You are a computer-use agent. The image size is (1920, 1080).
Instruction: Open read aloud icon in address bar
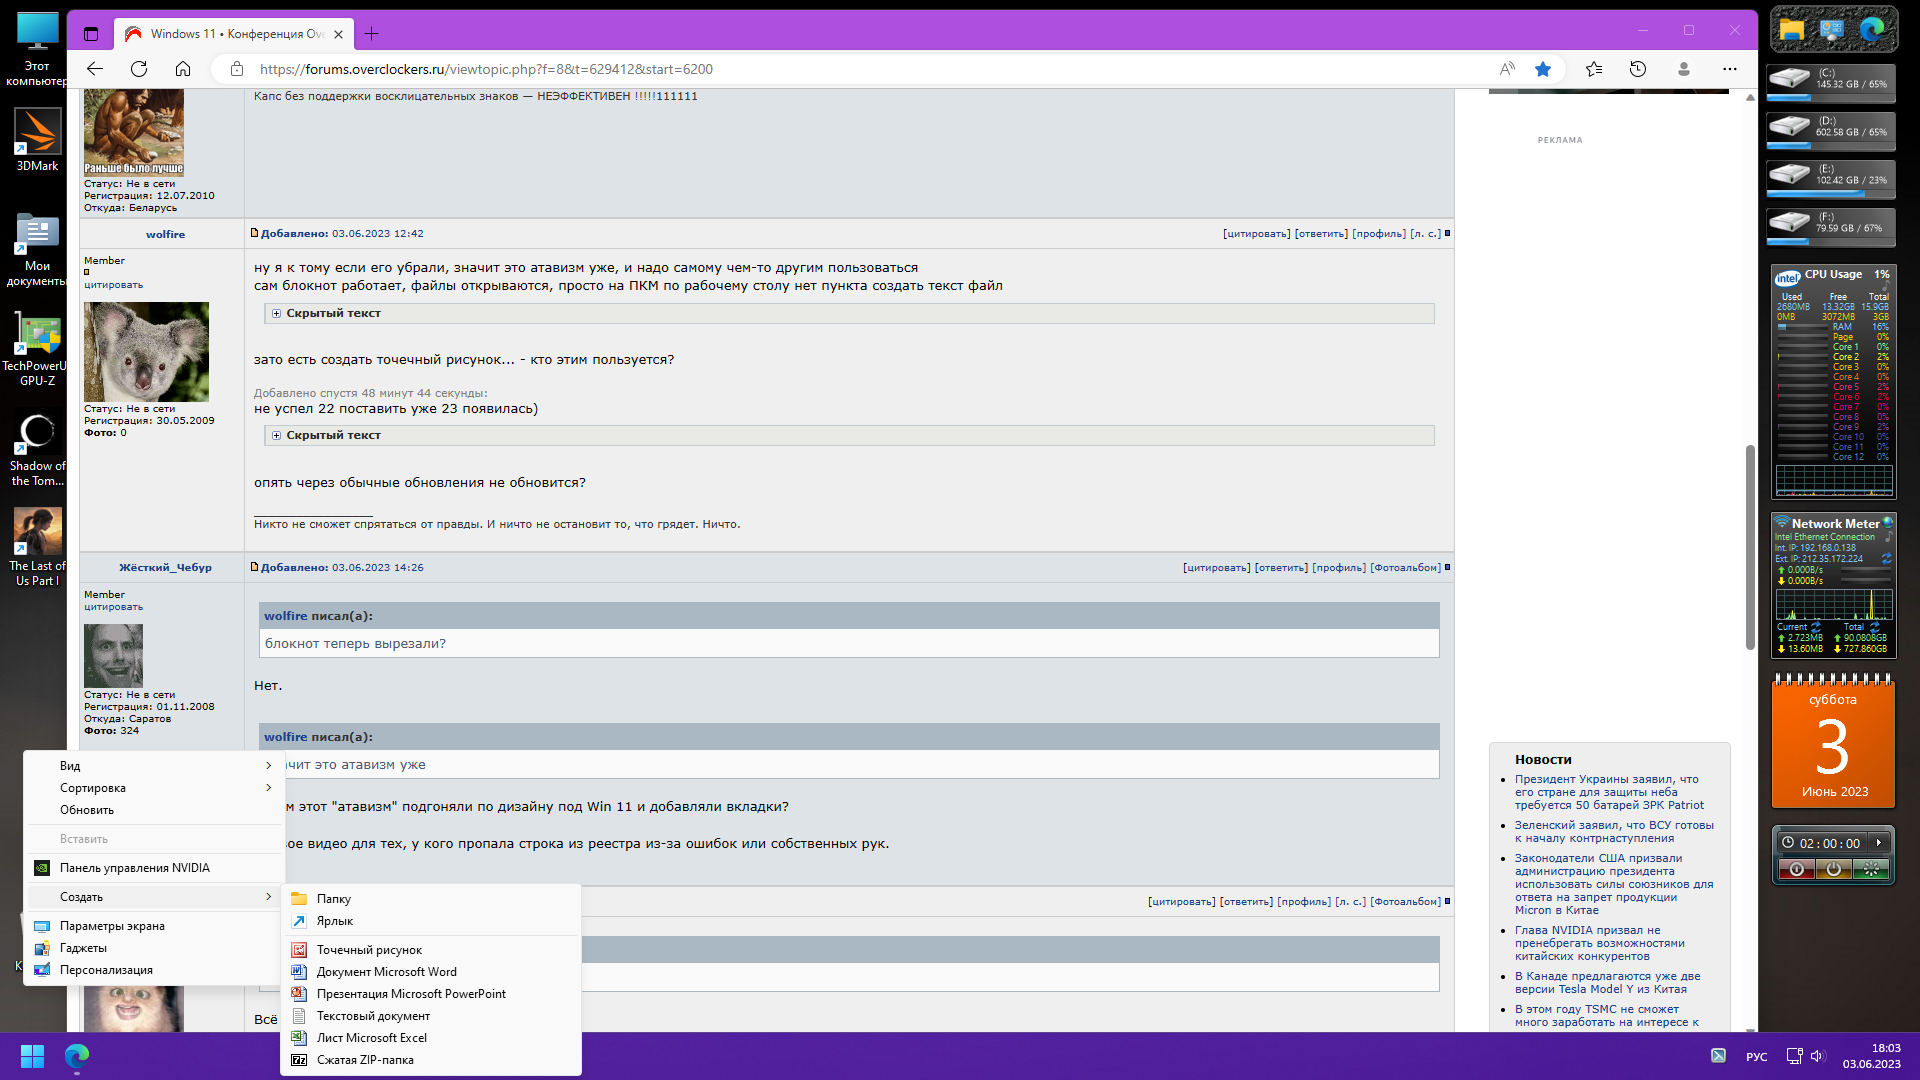(x=1507, y=69)
